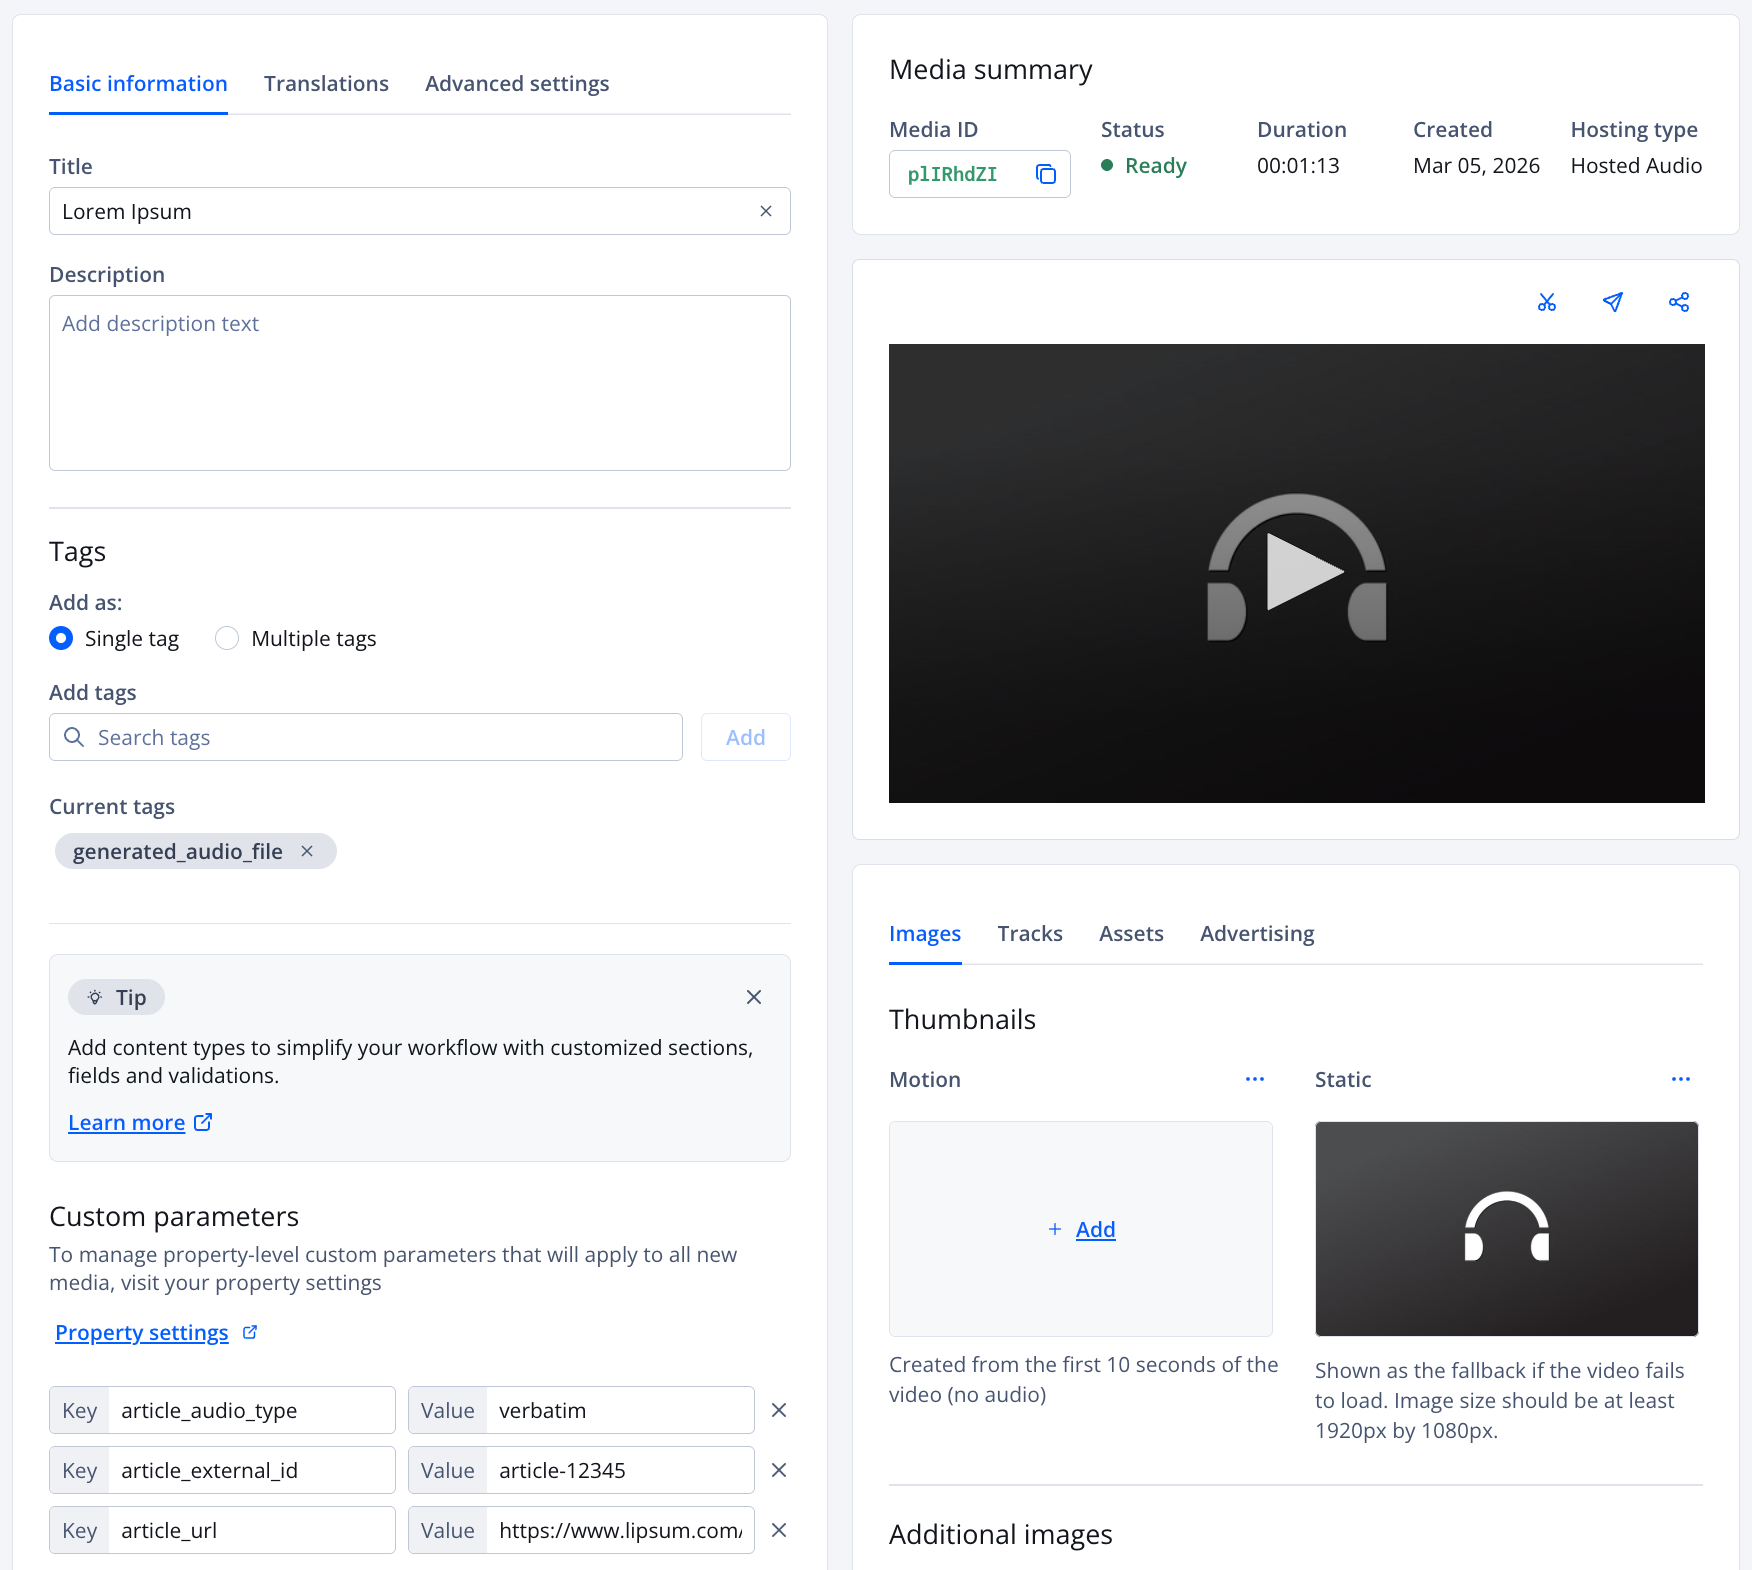Remove the generated_audio_file tag
Screen dimensions: 1752x1570
[307, 851]
